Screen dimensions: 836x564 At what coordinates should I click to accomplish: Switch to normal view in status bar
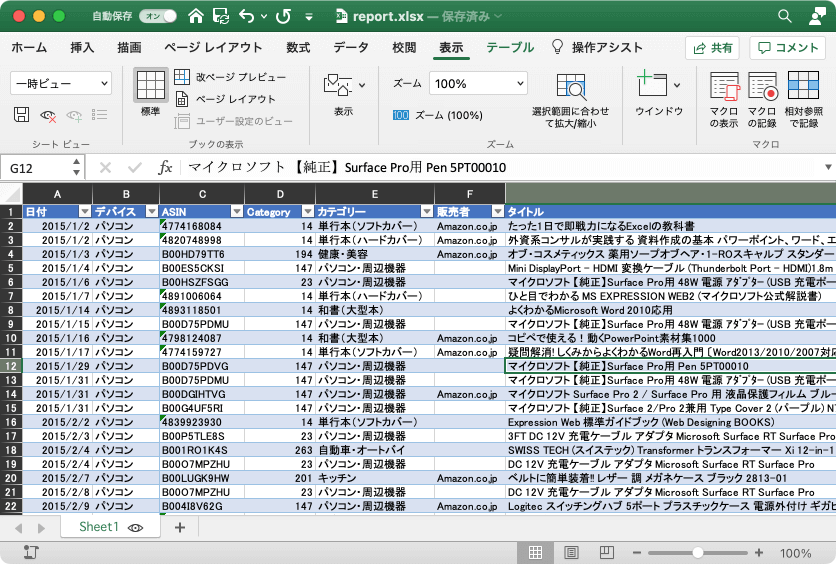click(x=535, y=552)
